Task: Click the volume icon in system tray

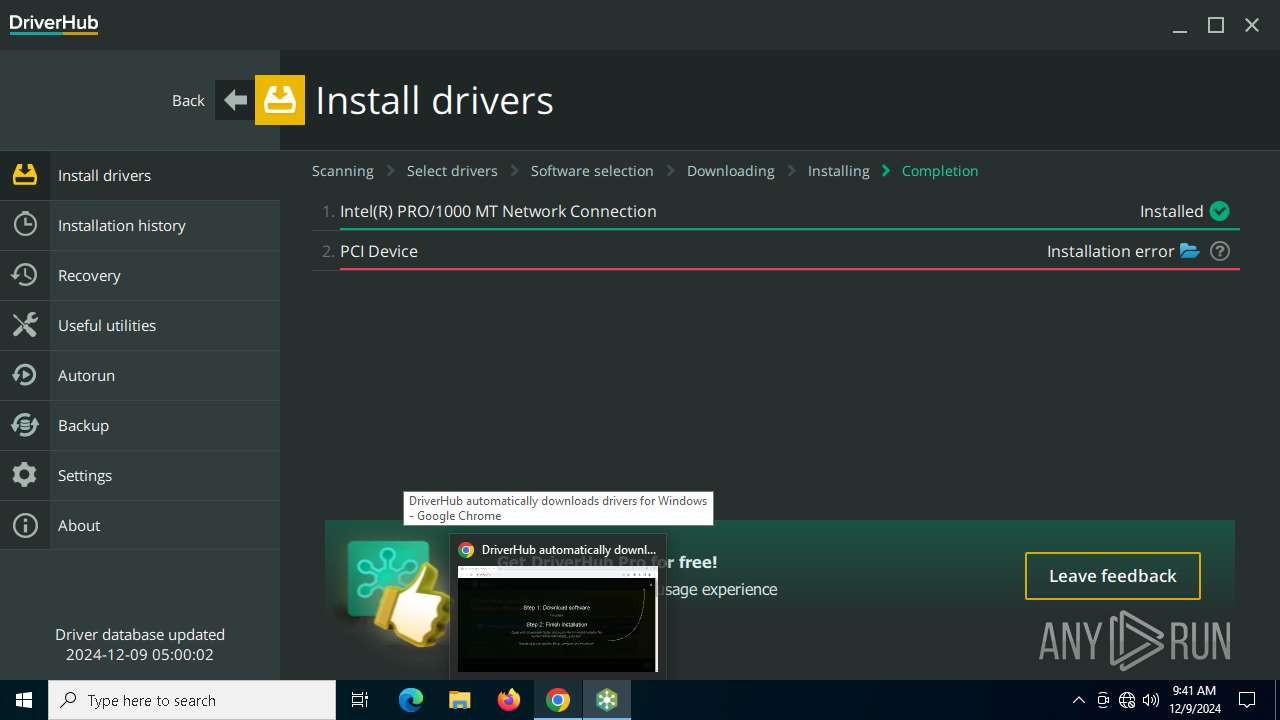Action: (1151, 700)
